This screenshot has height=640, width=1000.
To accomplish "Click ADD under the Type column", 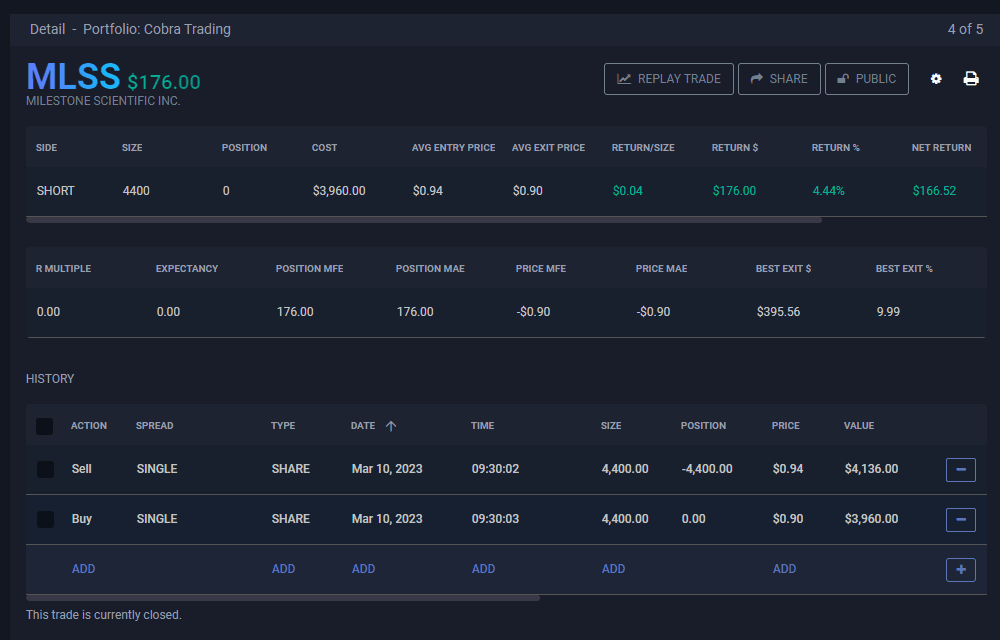I will coord(283,569).
